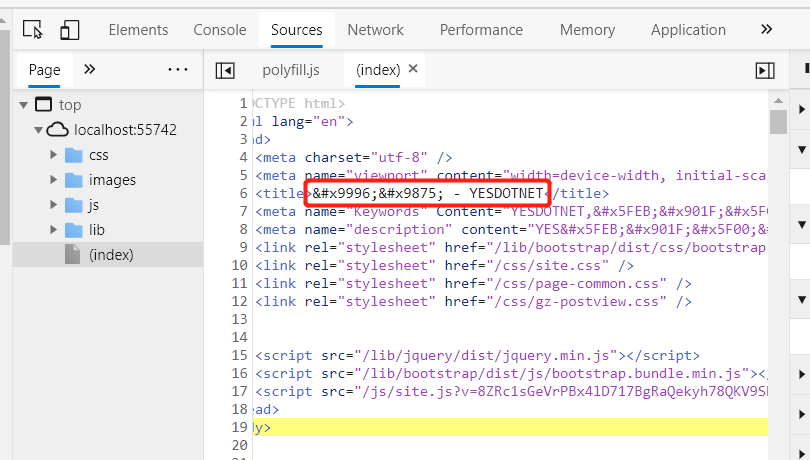Open the Network tab
This screenshot has width=810, height=460.
click(376, 30)
